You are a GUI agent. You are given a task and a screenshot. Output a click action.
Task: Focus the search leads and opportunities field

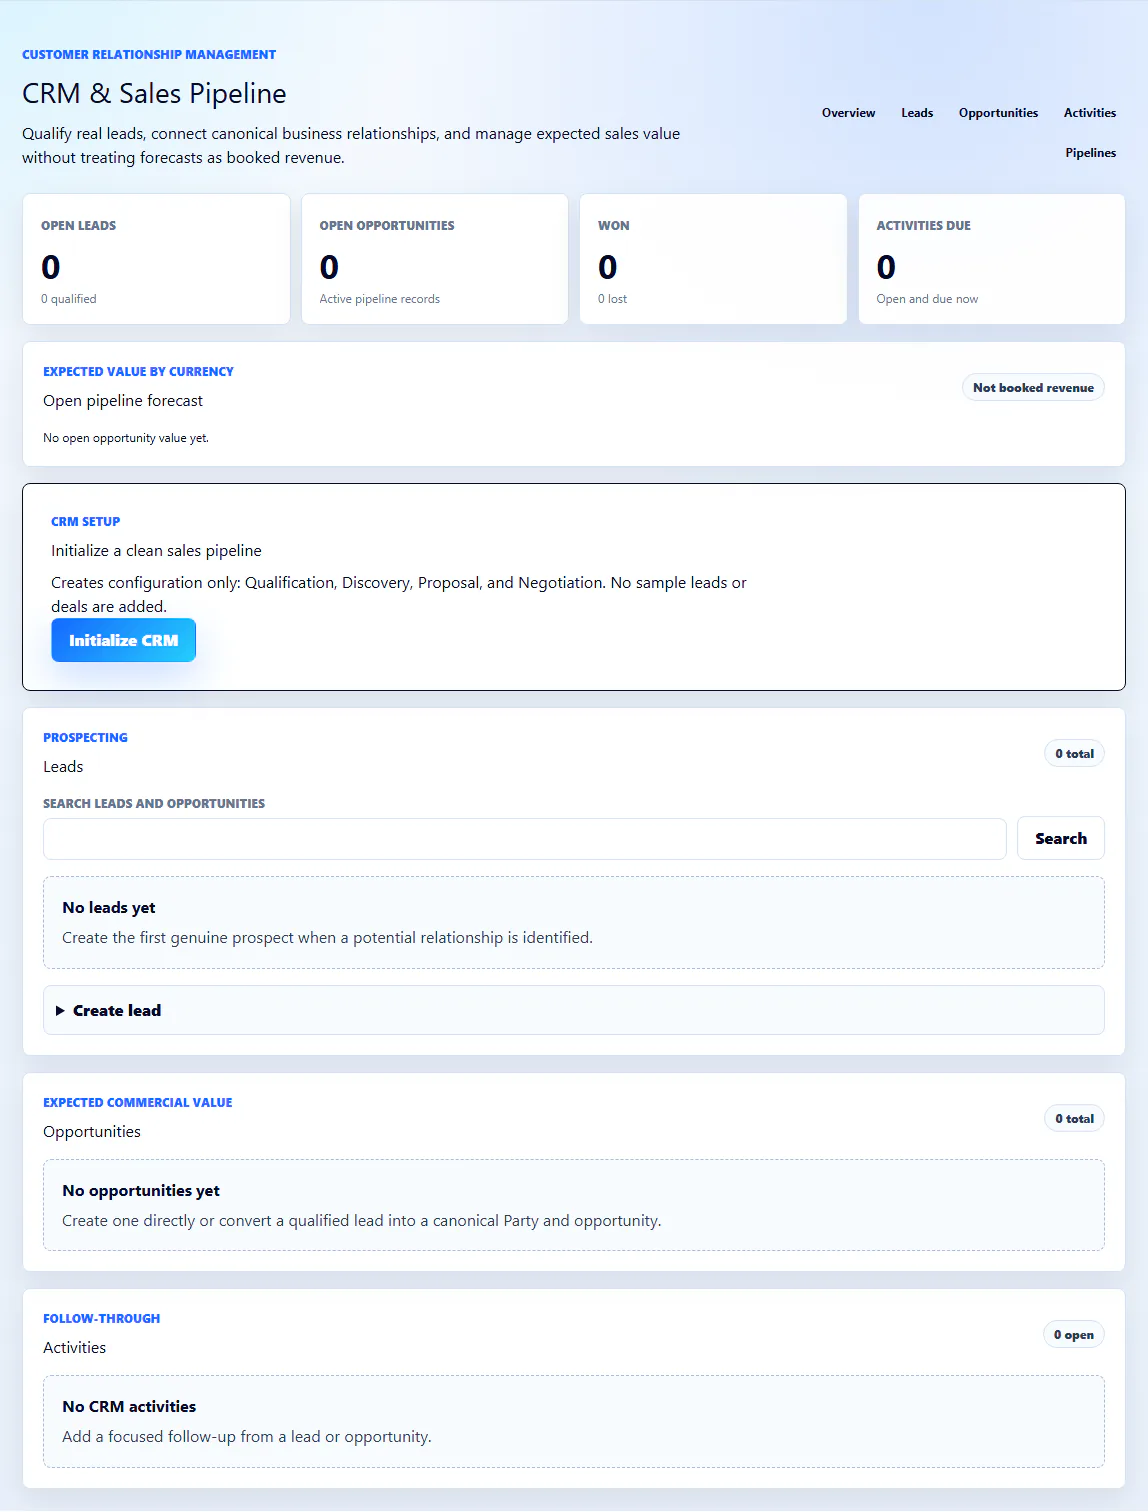click(x=525, y=839)
